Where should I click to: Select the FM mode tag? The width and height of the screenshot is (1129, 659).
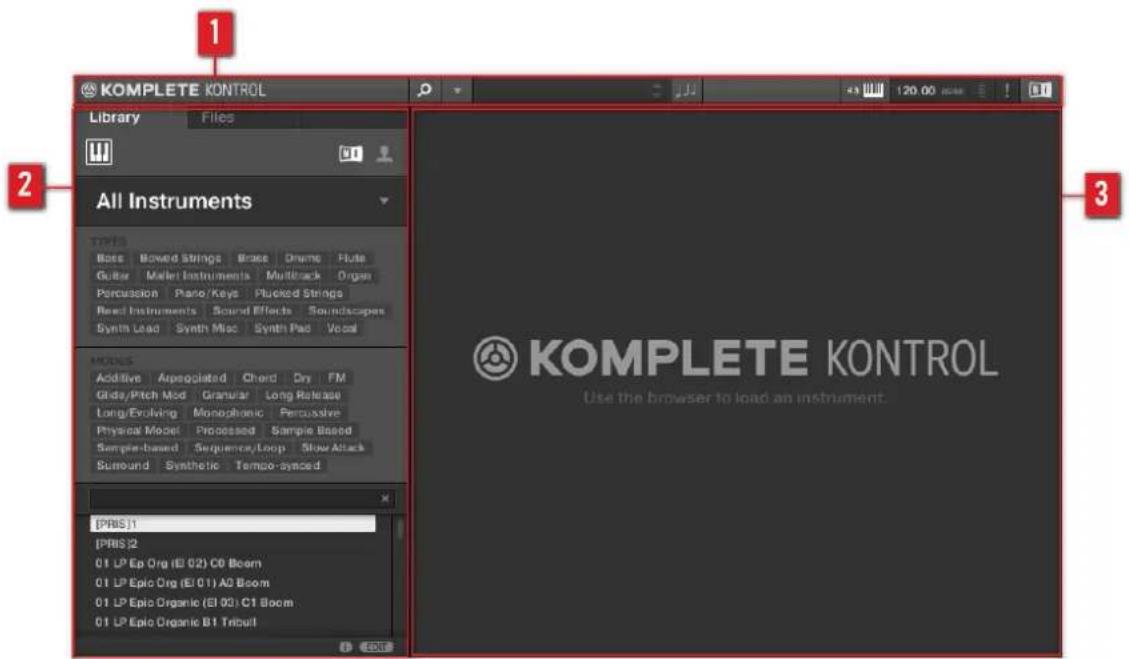coord(337,377)
